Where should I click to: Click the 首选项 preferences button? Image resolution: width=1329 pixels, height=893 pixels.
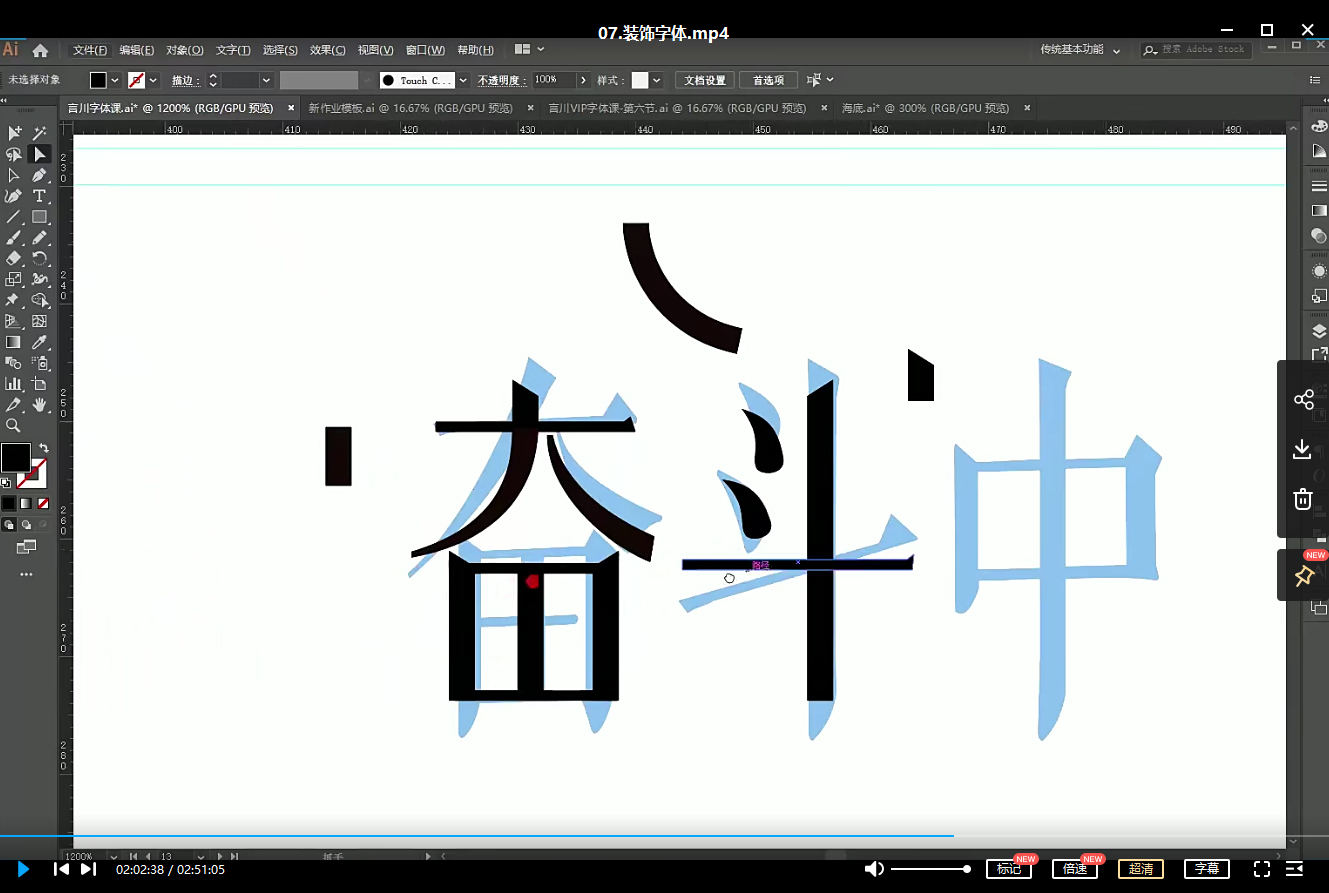coord(769,80)
